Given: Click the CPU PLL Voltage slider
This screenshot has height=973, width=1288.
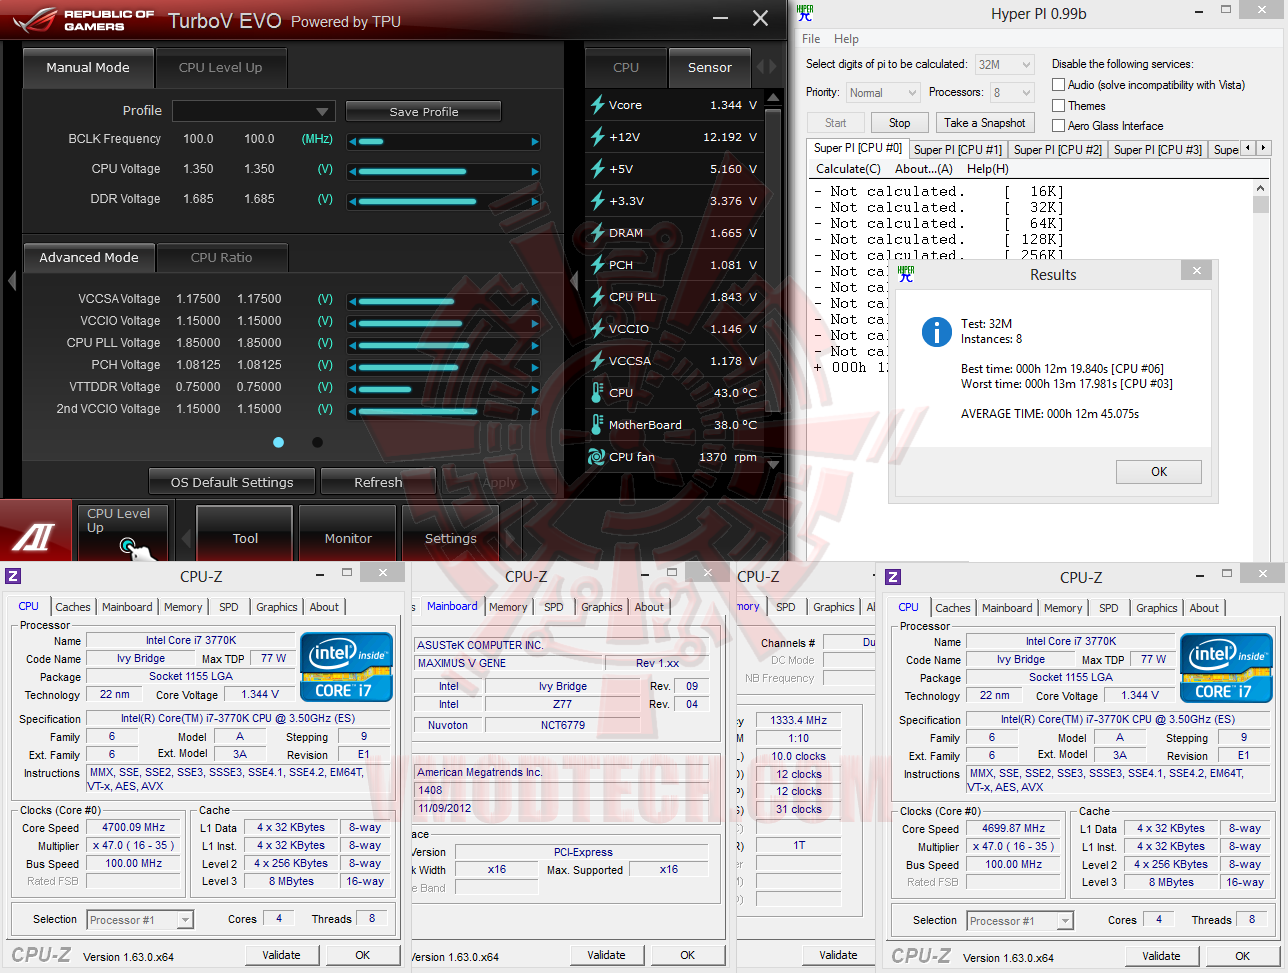Looking at the screenshot, I should (444, 345).
